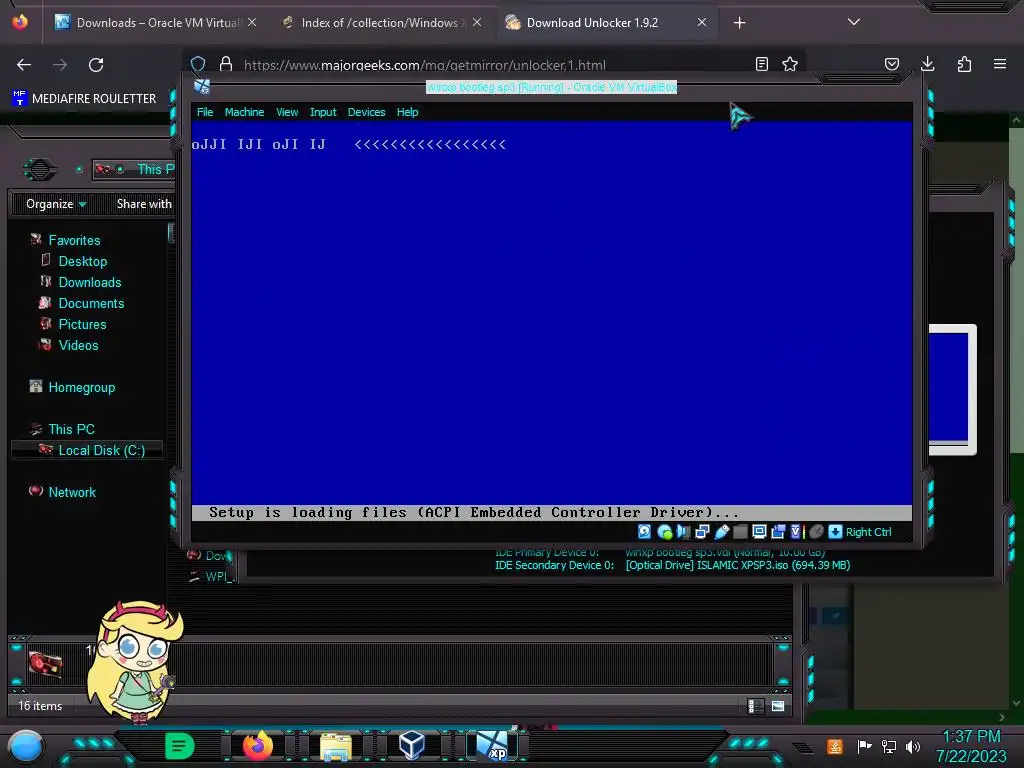This screenshot has height=768, width=1024.
Task: Click the VM virtualization features indicator
Action: tap(796, 532)
